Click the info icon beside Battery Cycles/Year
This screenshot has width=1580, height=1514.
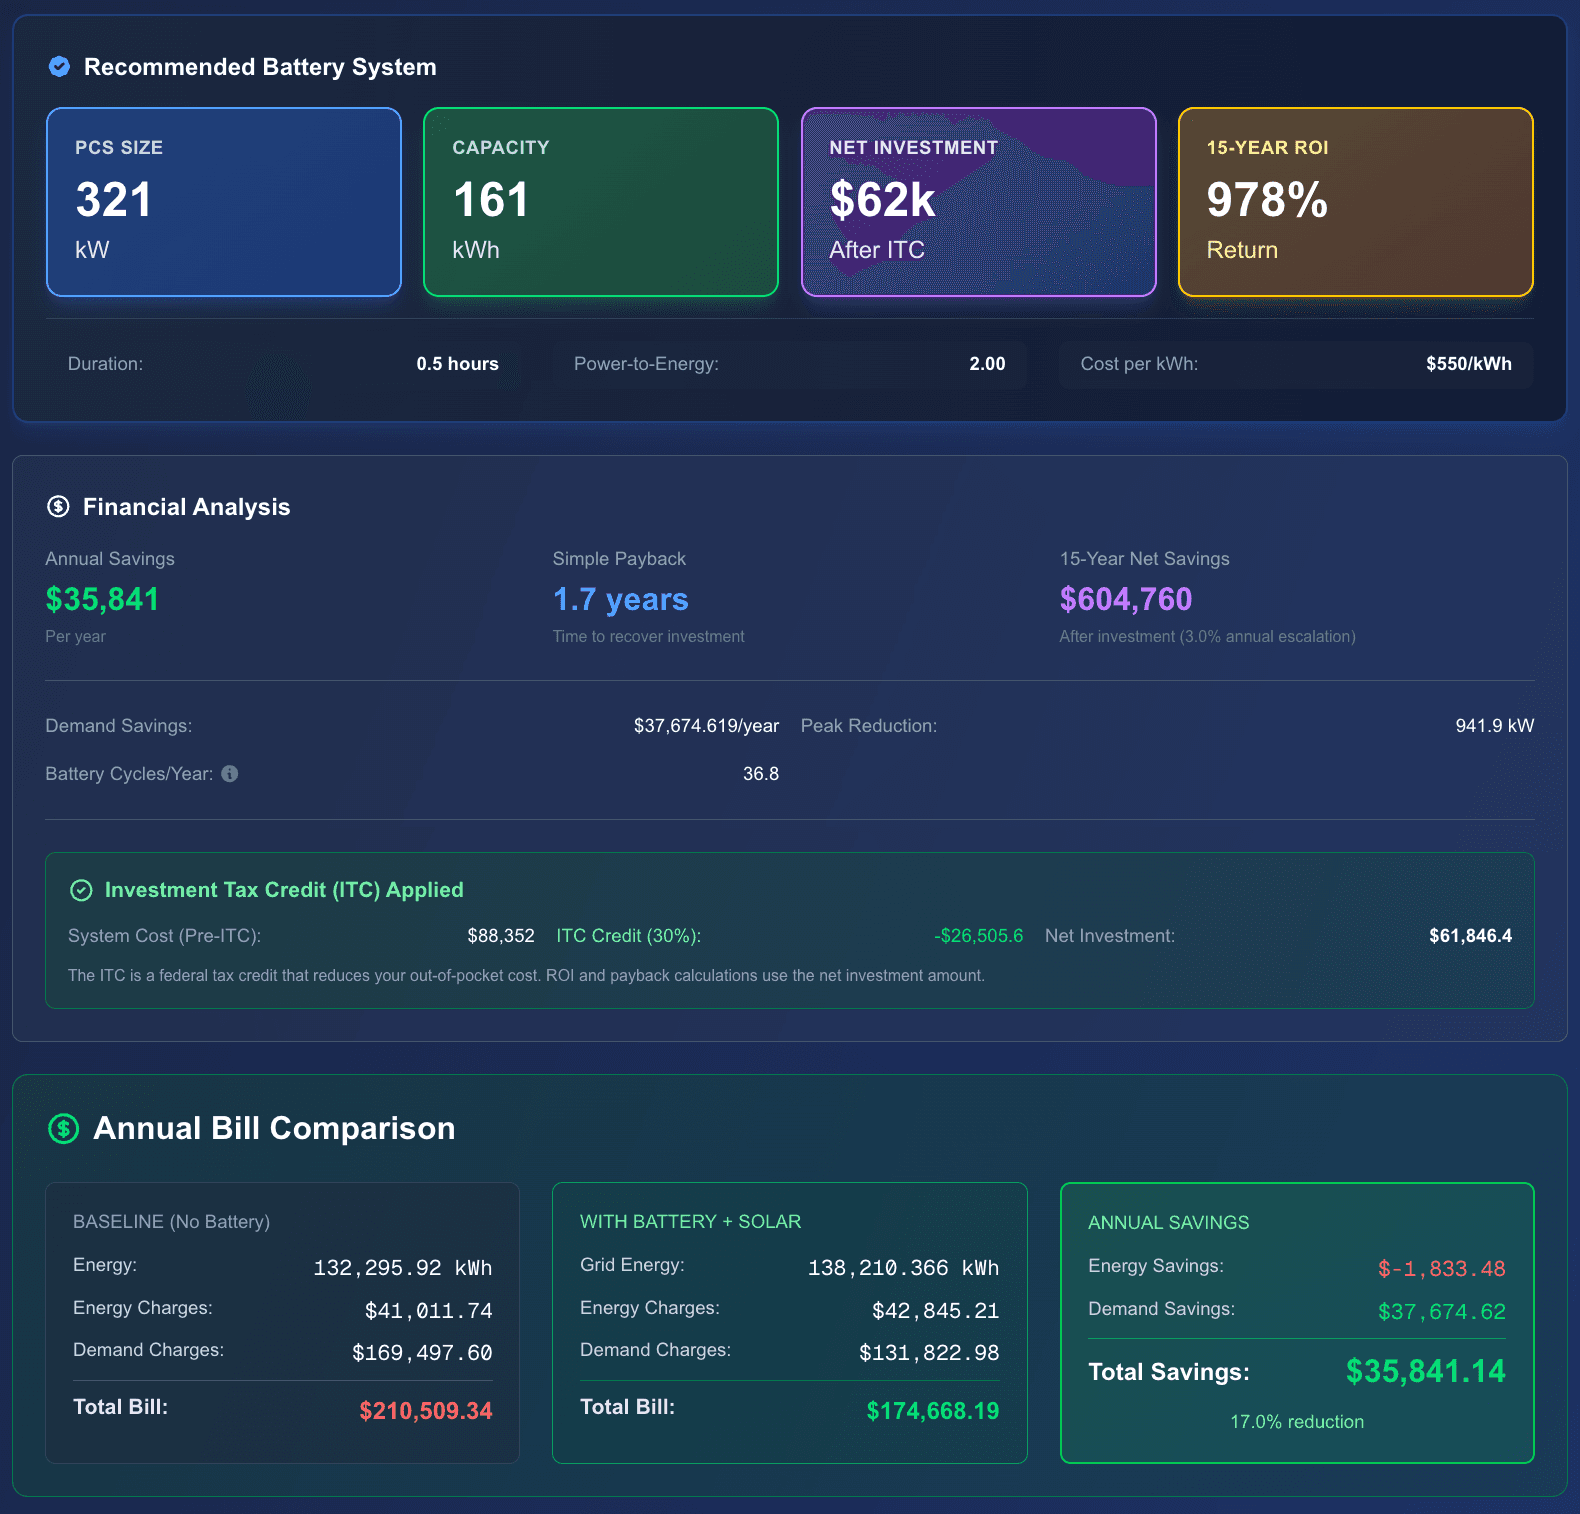(230, 774)
